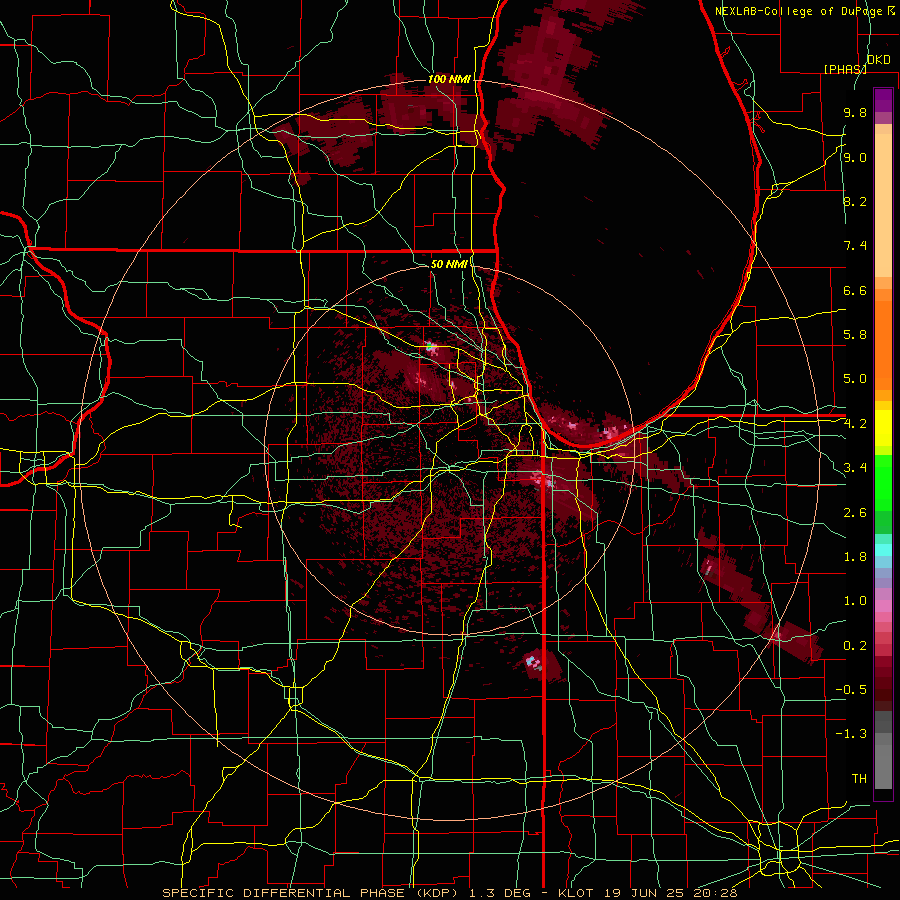Pick the cyan segment of the color bar
900x900 pixels.
883,550
